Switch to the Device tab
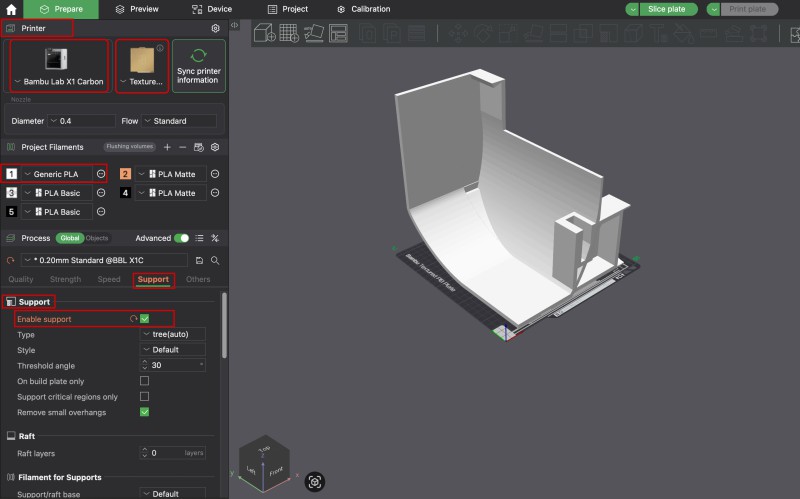800x499 pixels. pyautogui.click(x=212, y=9)
